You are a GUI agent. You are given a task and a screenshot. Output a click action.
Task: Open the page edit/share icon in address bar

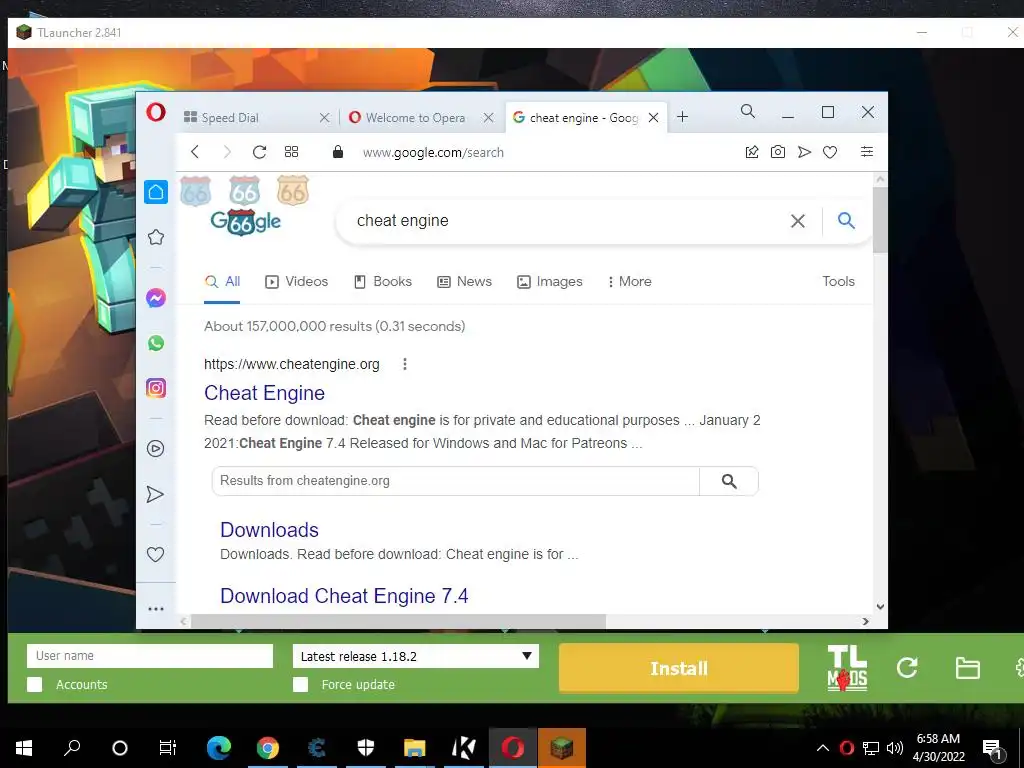752,152
